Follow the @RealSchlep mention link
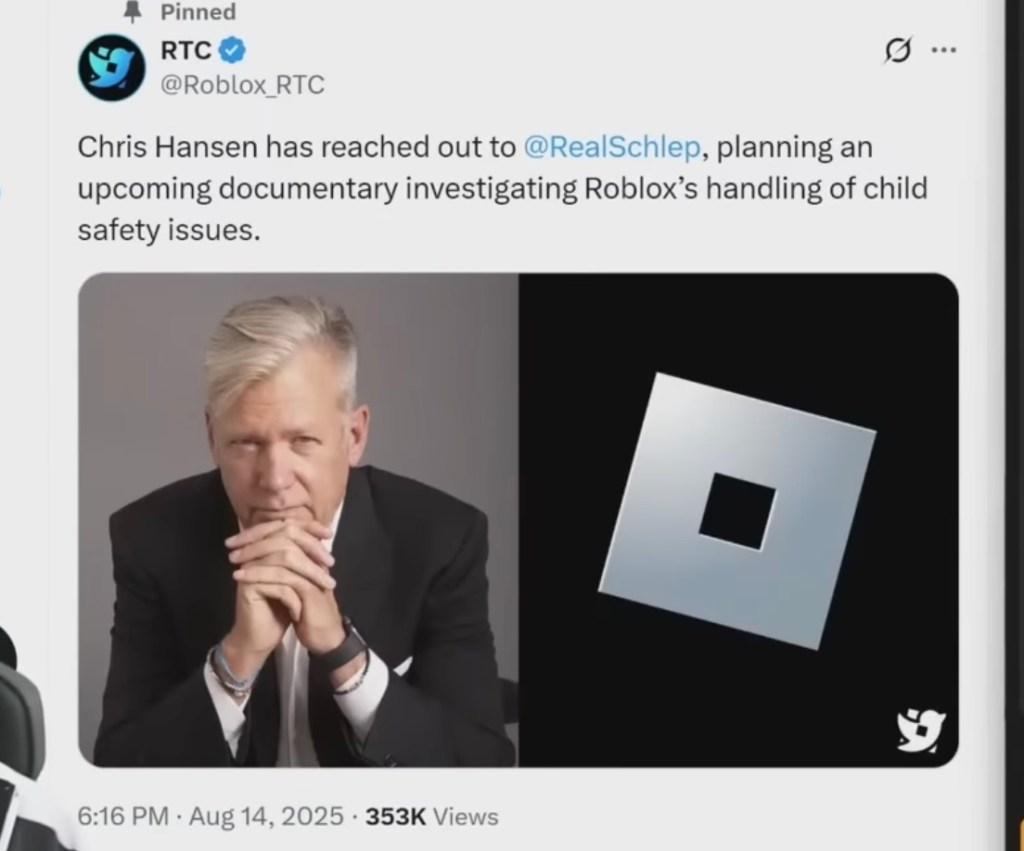The height and width of the screenshot is (851, 1024). tap(612, 147)
